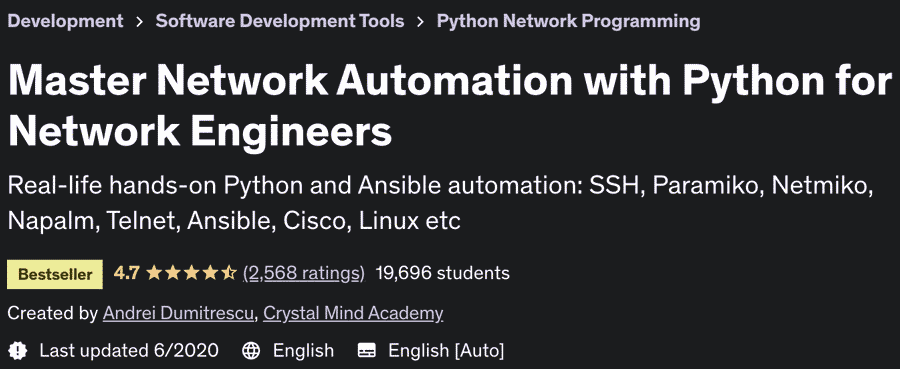Click the half-filled fifth rating star

[229, 273]
